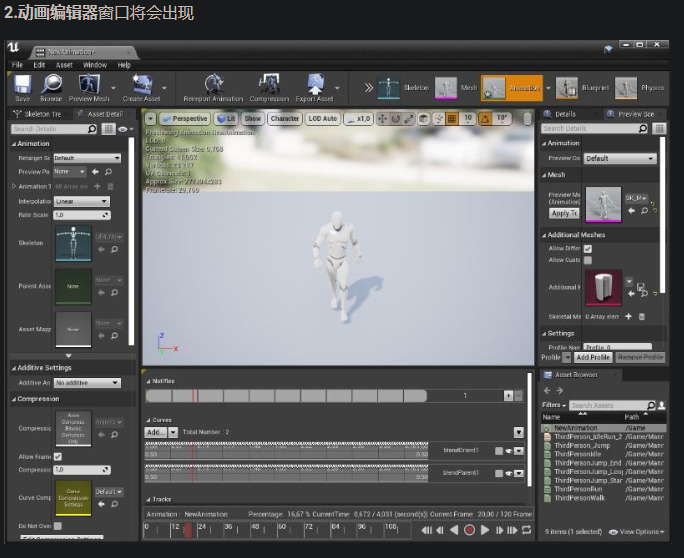Collapse the Additive Settings section
The width and height of the screenshot is (684, 558).
[x=14, y=368]
